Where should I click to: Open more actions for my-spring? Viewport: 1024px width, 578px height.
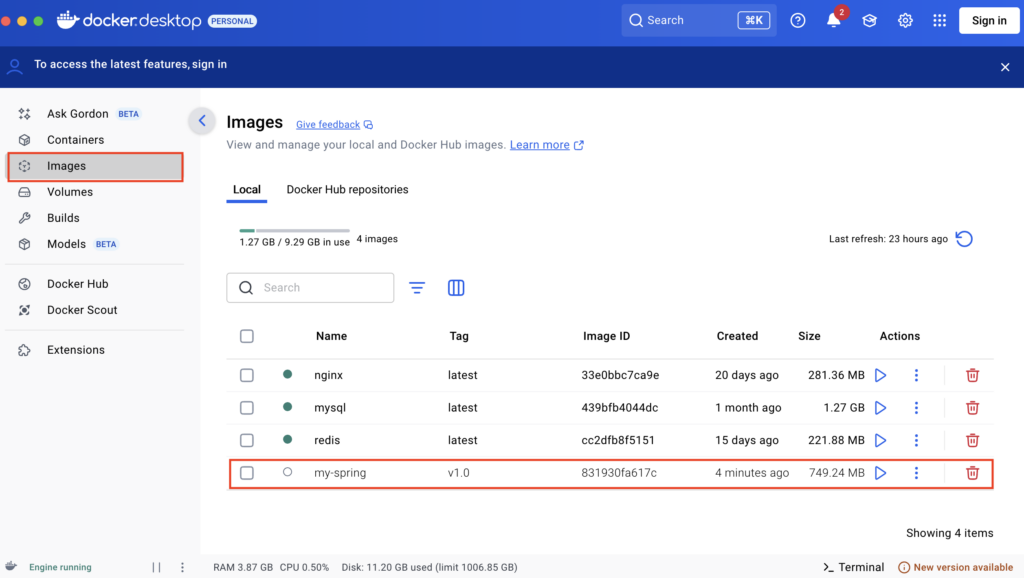tap(916, 473)
